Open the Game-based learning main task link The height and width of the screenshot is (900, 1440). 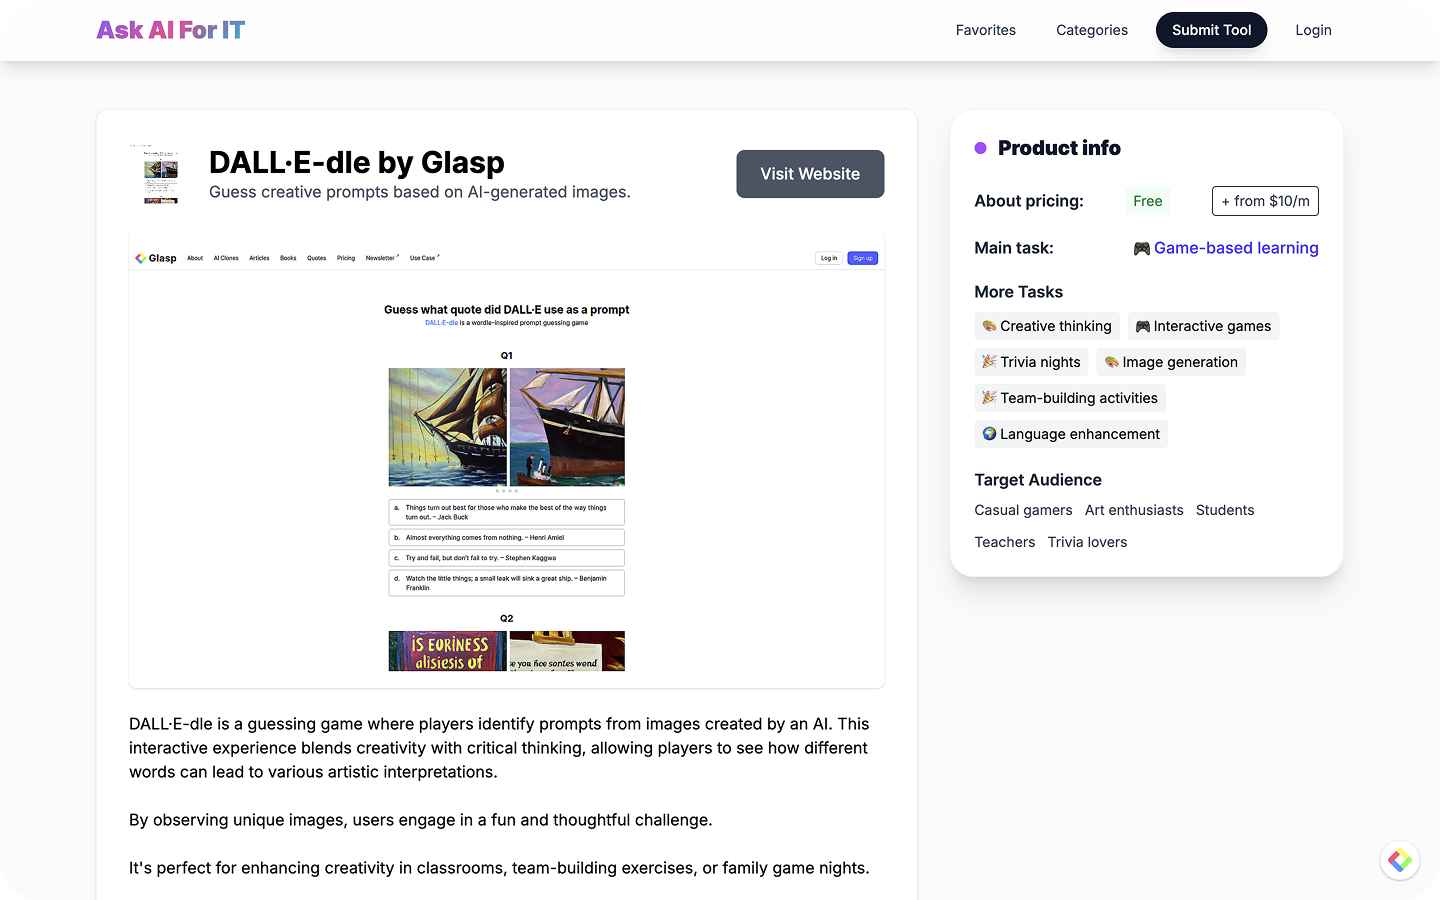coord(1236,248)
